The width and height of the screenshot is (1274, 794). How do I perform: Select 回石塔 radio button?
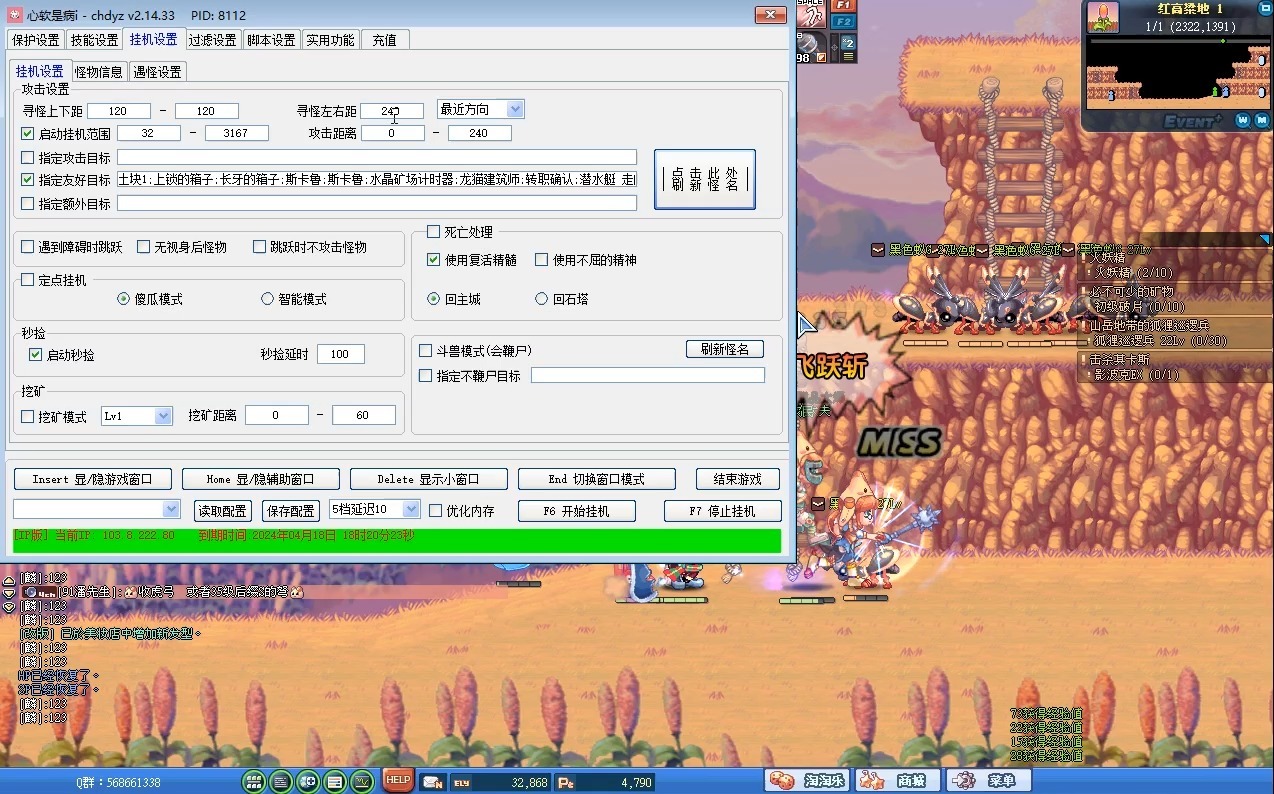542,298
